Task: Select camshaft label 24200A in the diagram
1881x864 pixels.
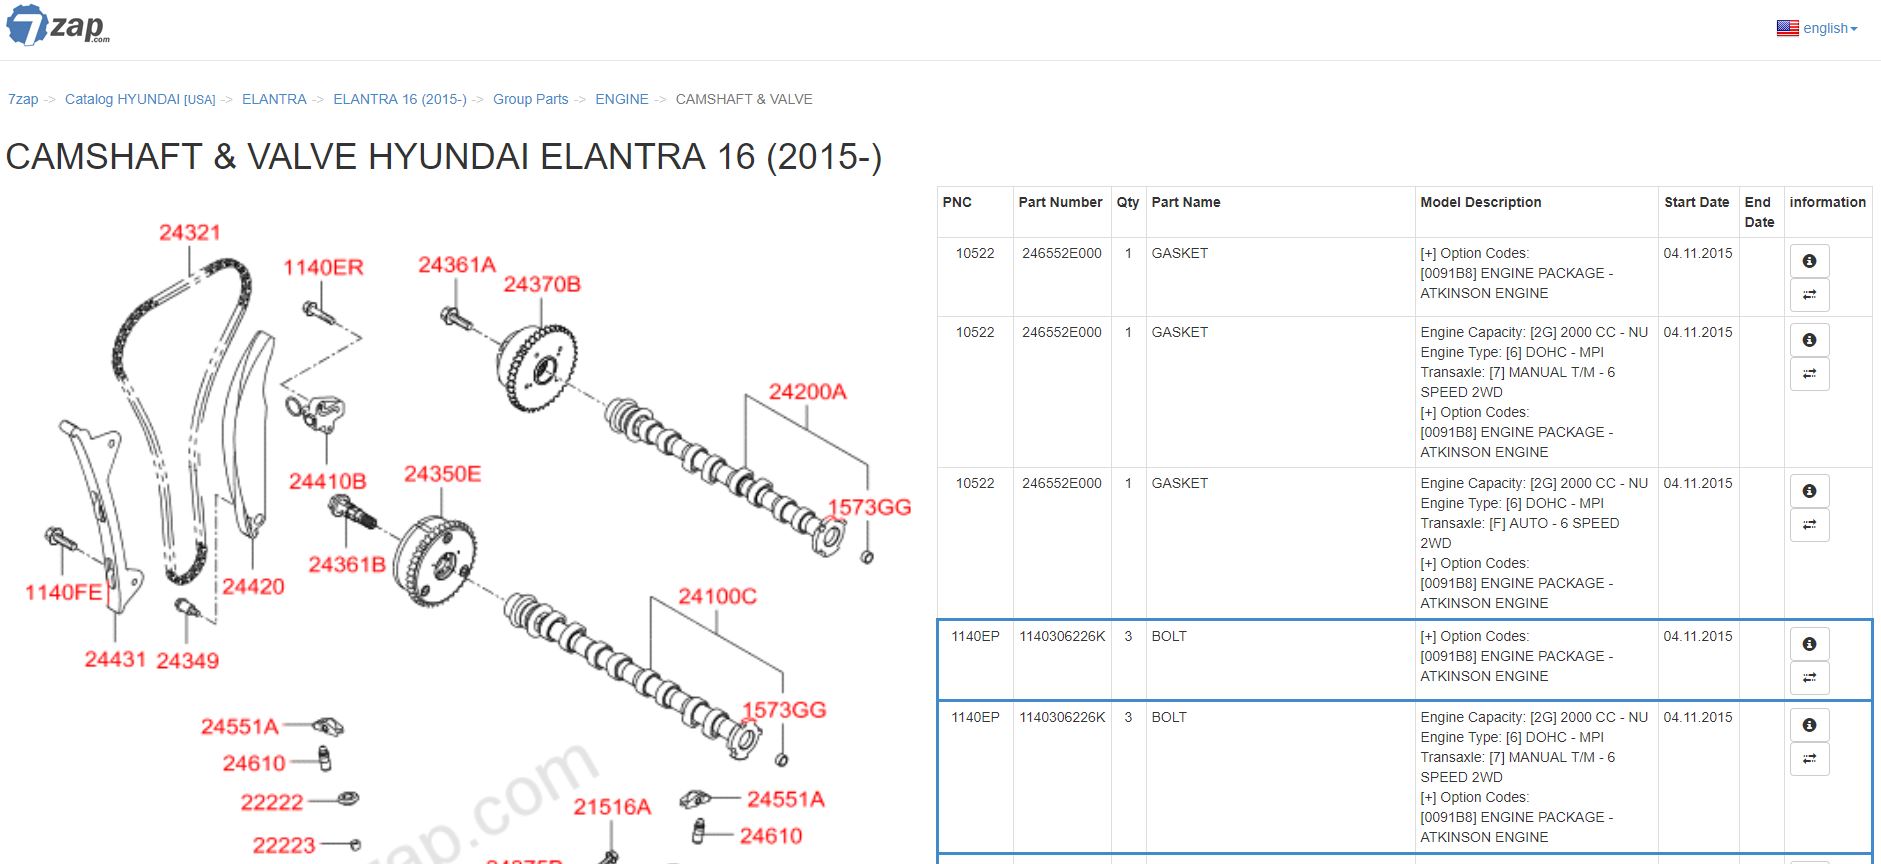Action: coord(808,391)
